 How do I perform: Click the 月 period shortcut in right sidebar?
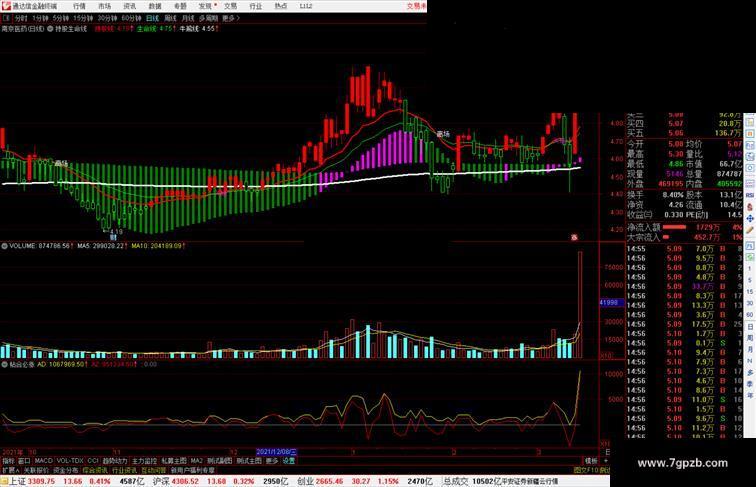[x=750, y=350]
